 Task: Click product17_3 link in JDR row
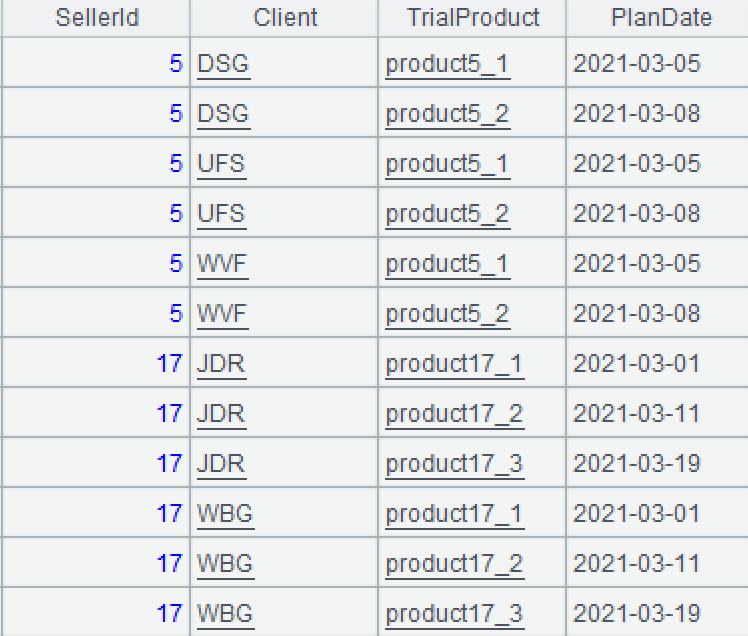click(x=454, y=464)
